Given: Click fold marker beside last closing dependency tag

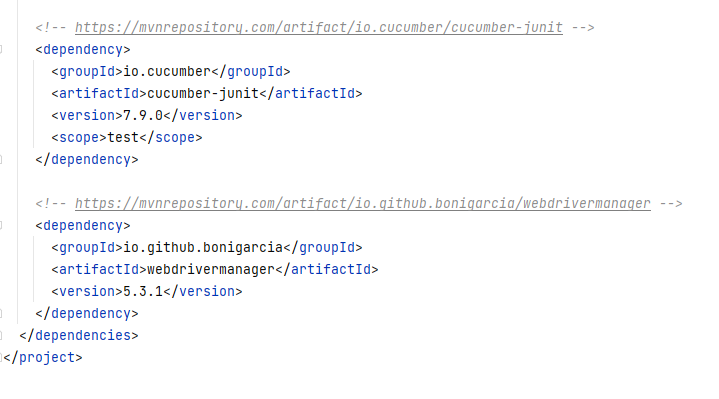Looking at the screenshot, I should (x=1, y=314).
